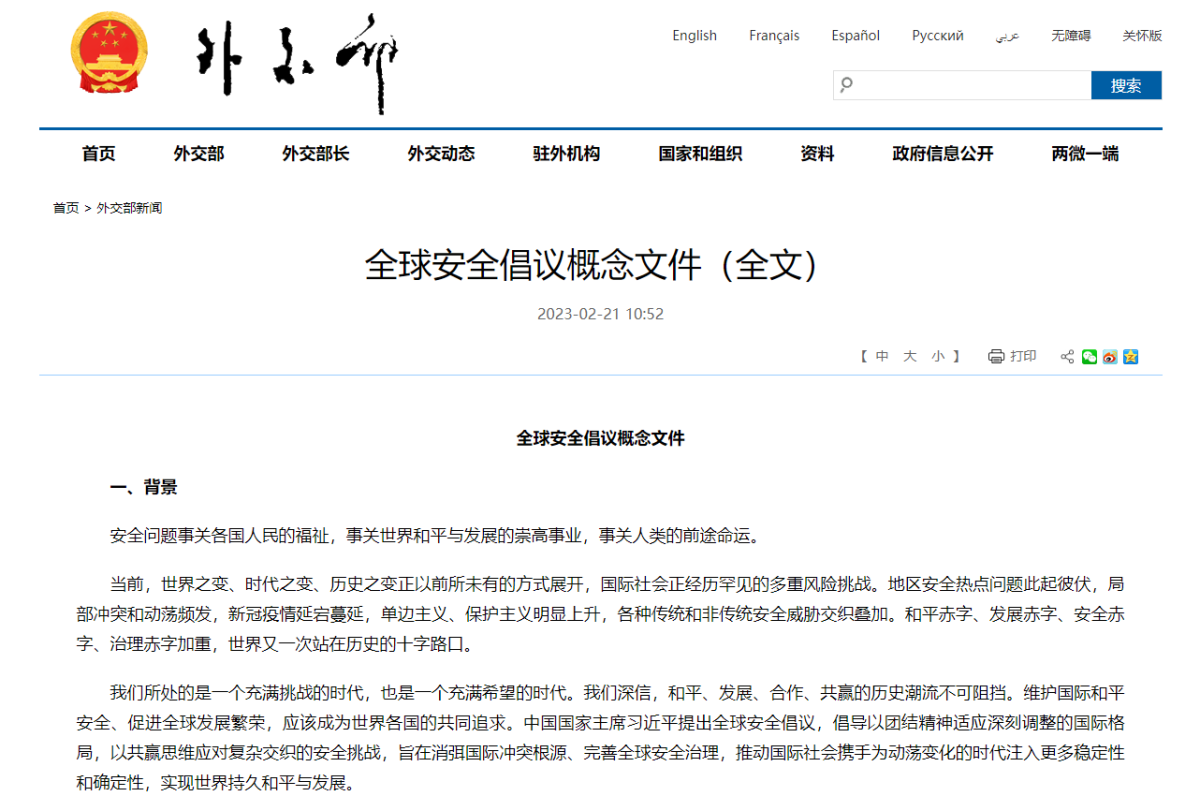Set font size to 大 (large)
The height and width of the screenshot is (811, 1200).
click(910, 357)
